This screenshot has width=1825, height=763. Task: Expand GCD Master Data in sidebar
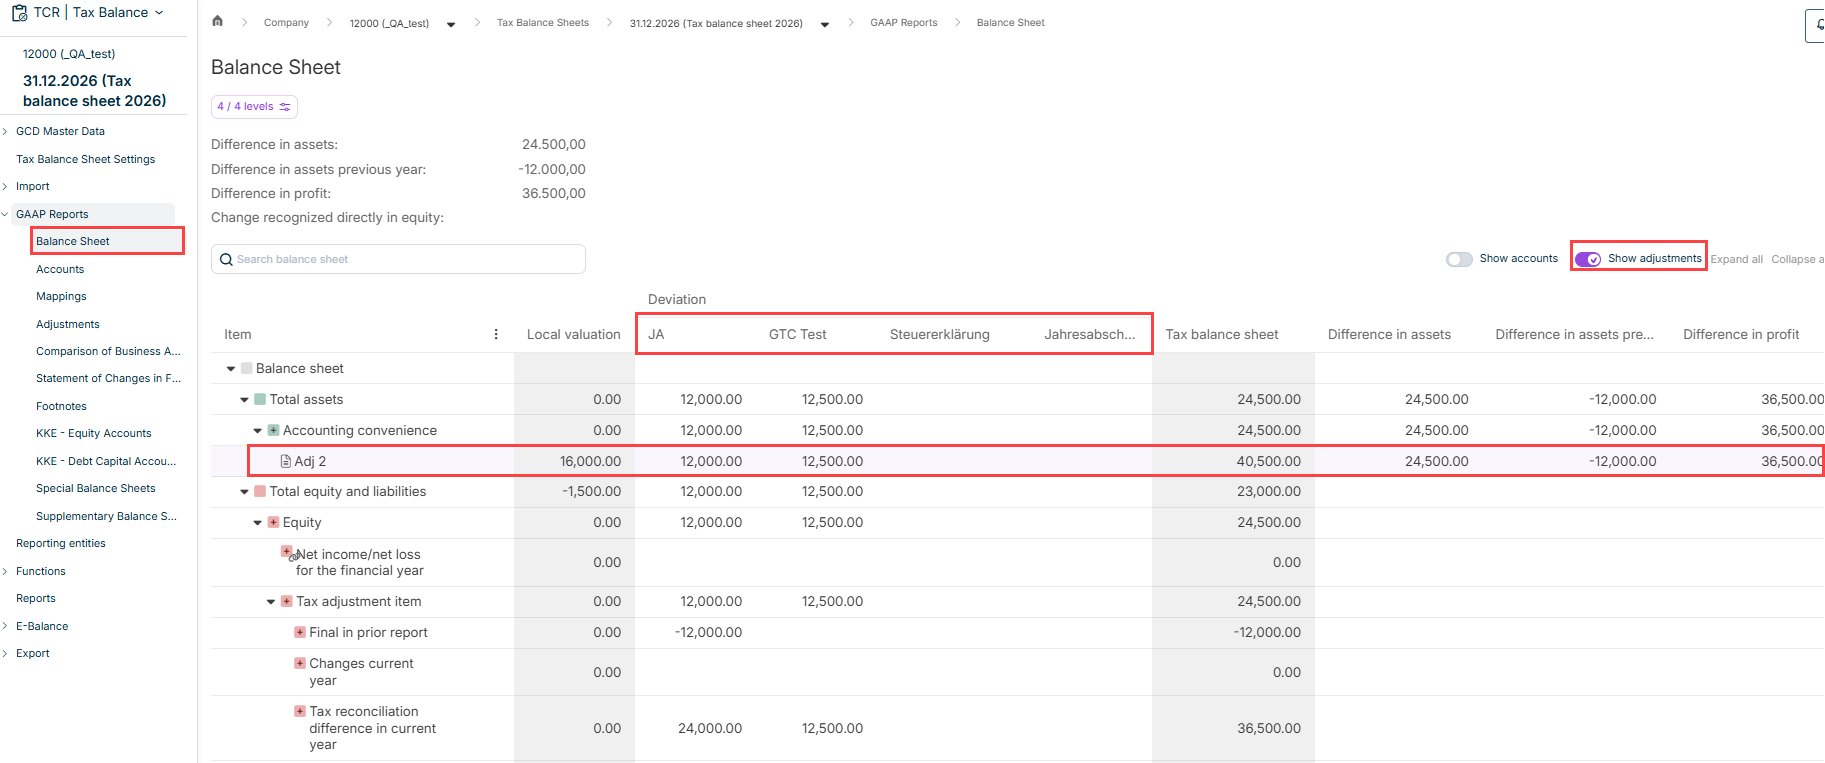5,131
